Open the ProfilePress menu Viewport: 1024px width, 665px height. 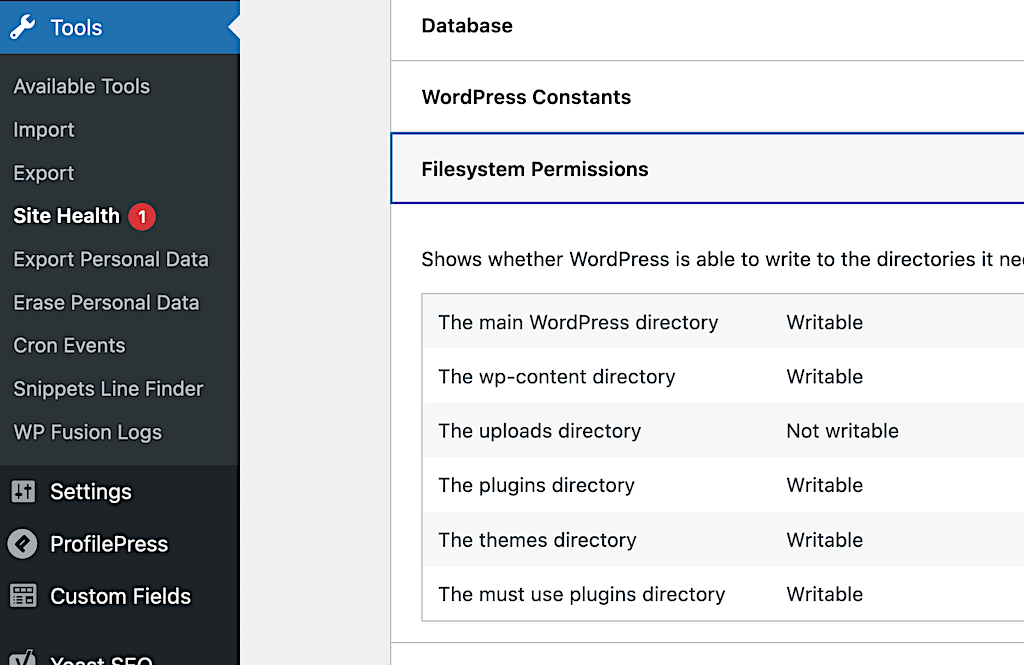point(120,543)
